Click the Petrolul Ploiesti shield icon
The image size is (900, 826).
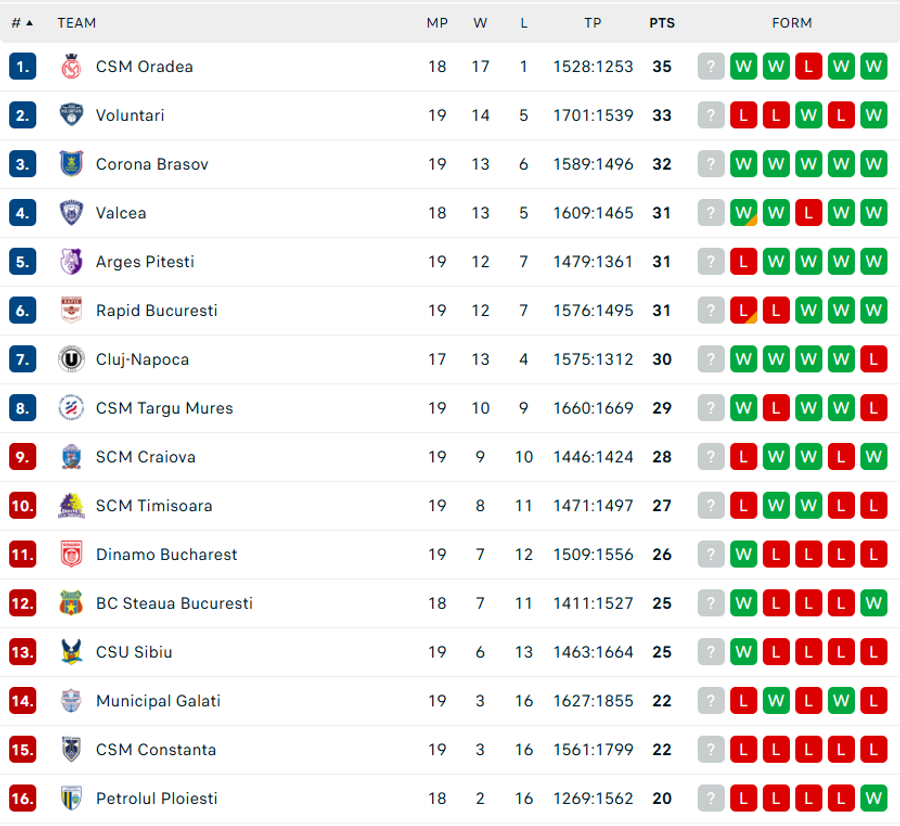coord(71,798)
